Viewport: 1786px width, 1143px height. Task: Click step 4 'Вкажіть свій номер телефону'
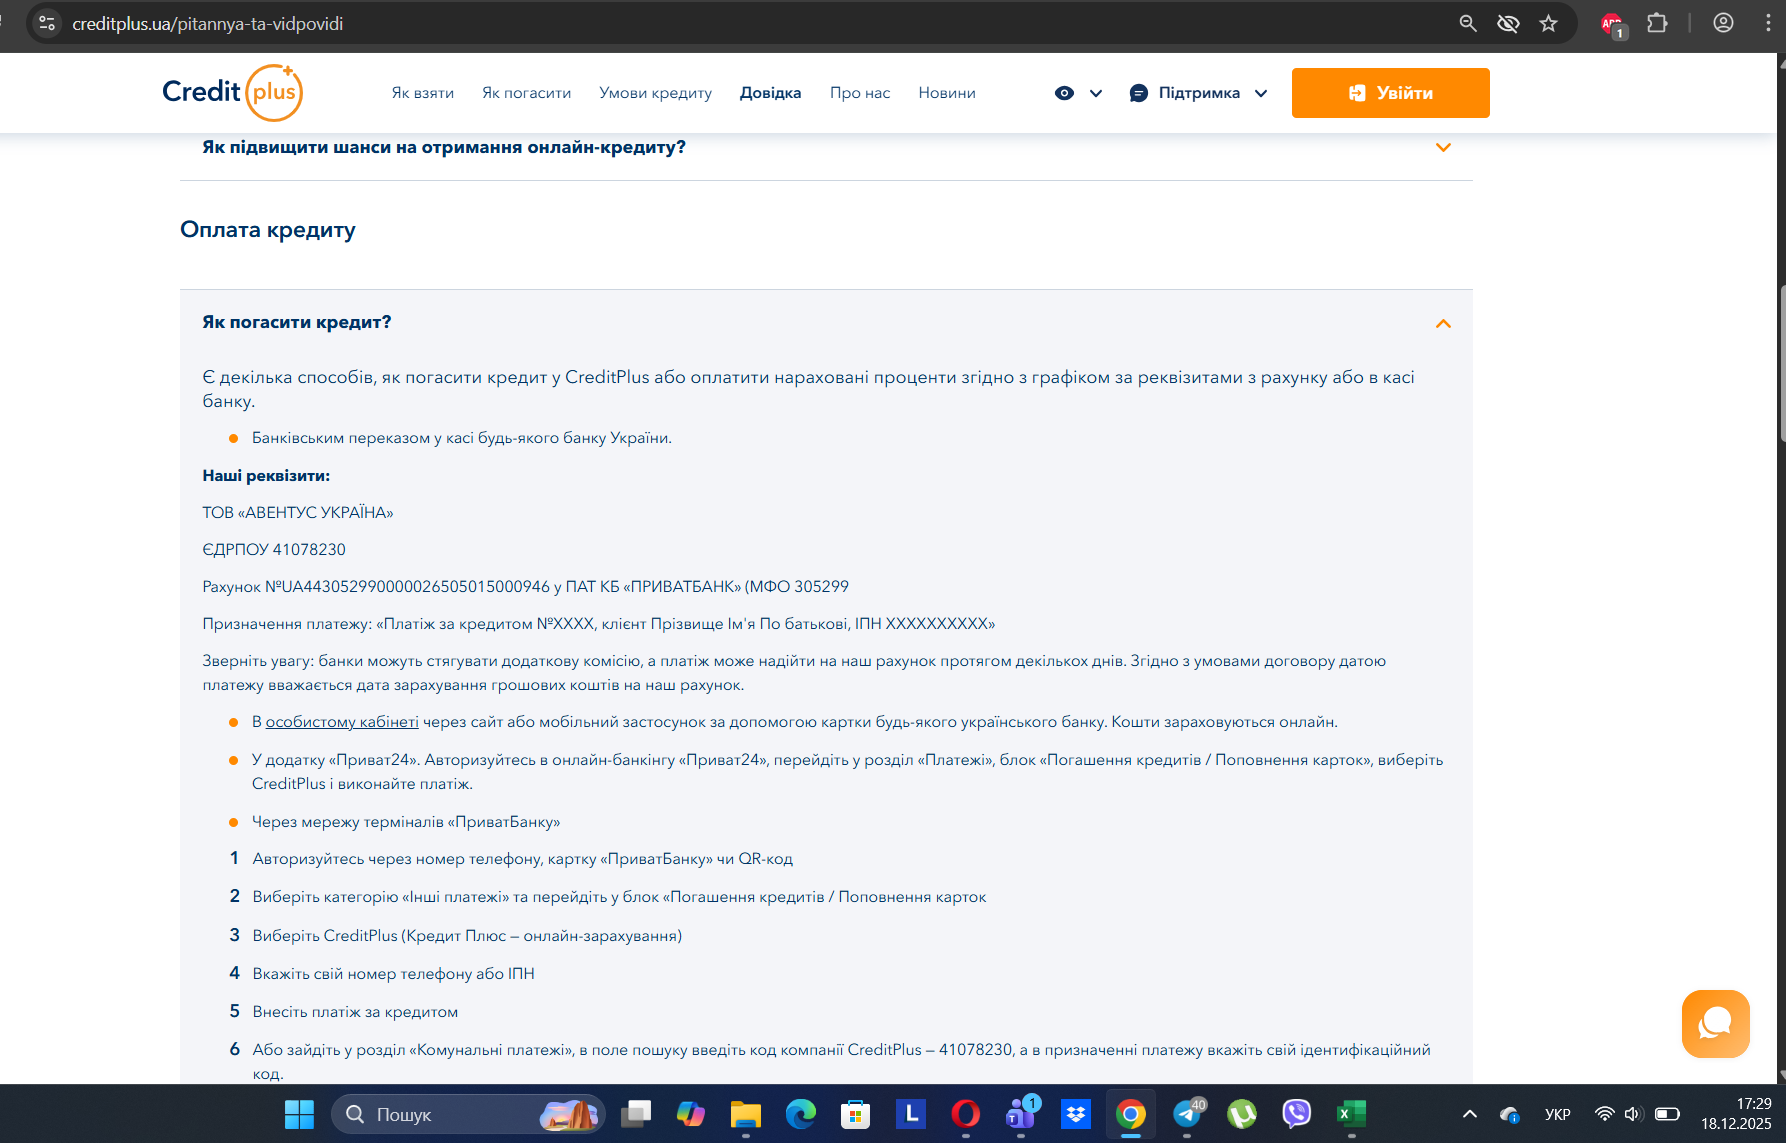pos(393,974)
